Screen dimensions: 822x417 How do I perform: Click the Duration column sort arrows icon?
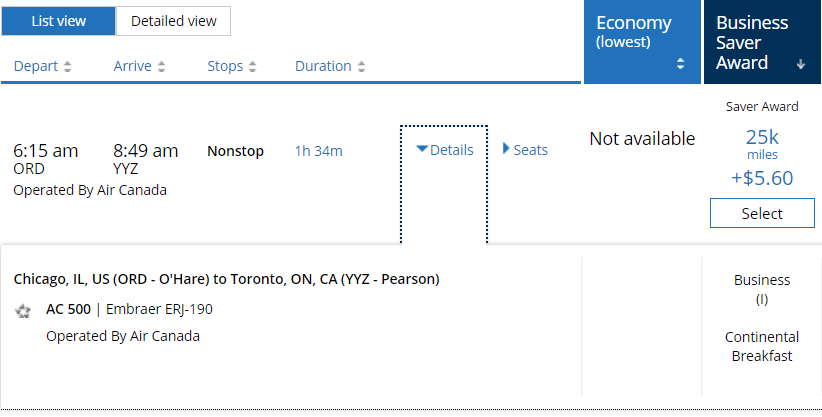361,67
